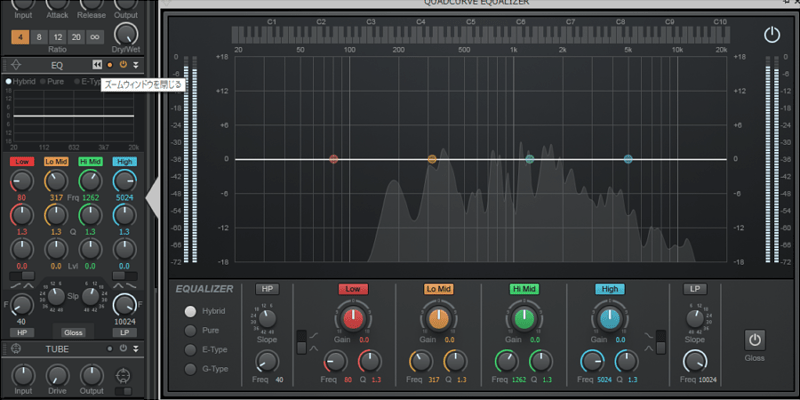800x400 pixels.
Task: Toggle the Low band button in EQ module
Action: coord(22,162)
